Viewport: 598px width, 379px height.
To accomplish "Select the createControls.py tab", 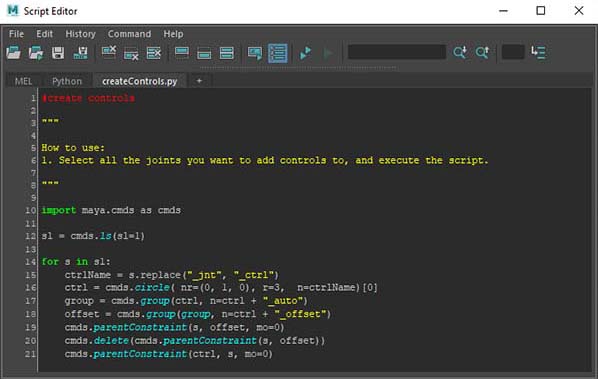I will [140, 81].
